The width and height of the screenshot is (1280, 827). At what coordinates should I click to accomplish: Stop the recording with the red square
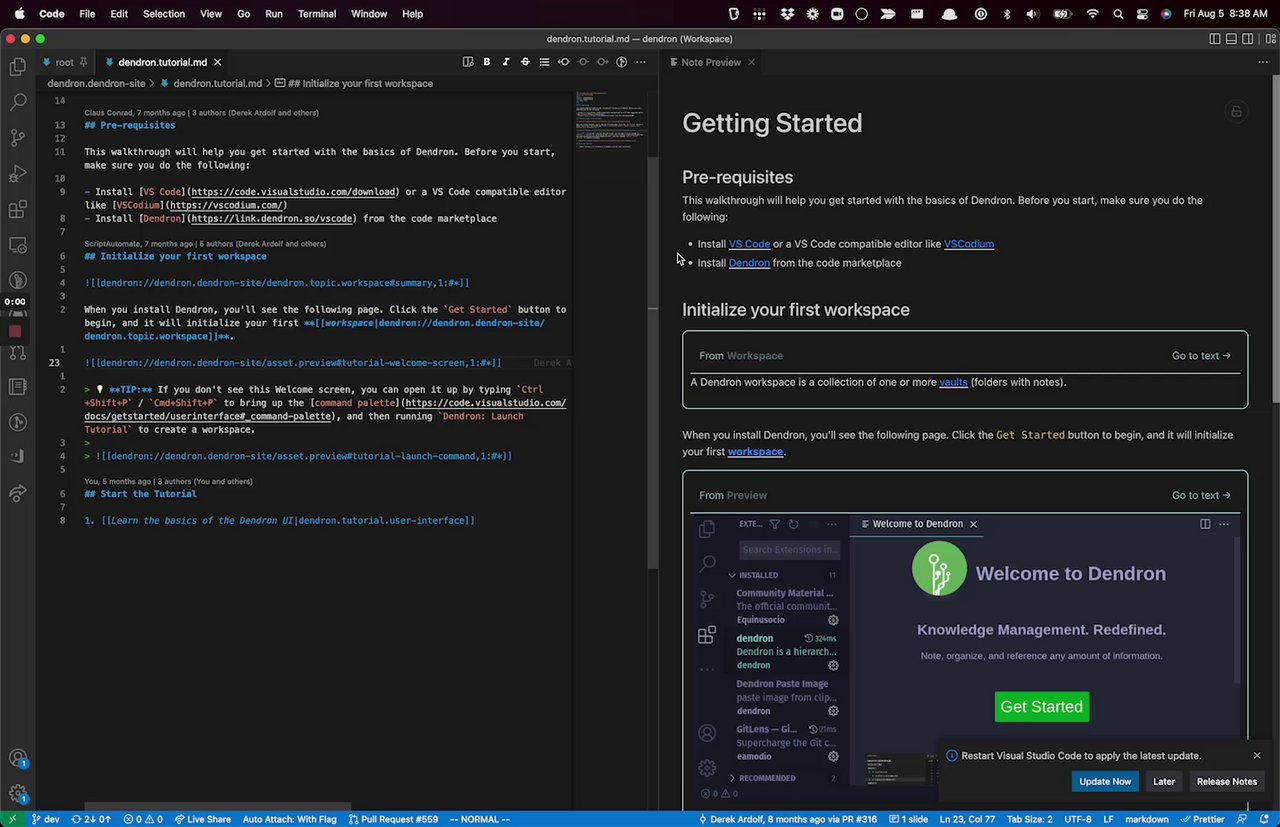tap(15, 331)
